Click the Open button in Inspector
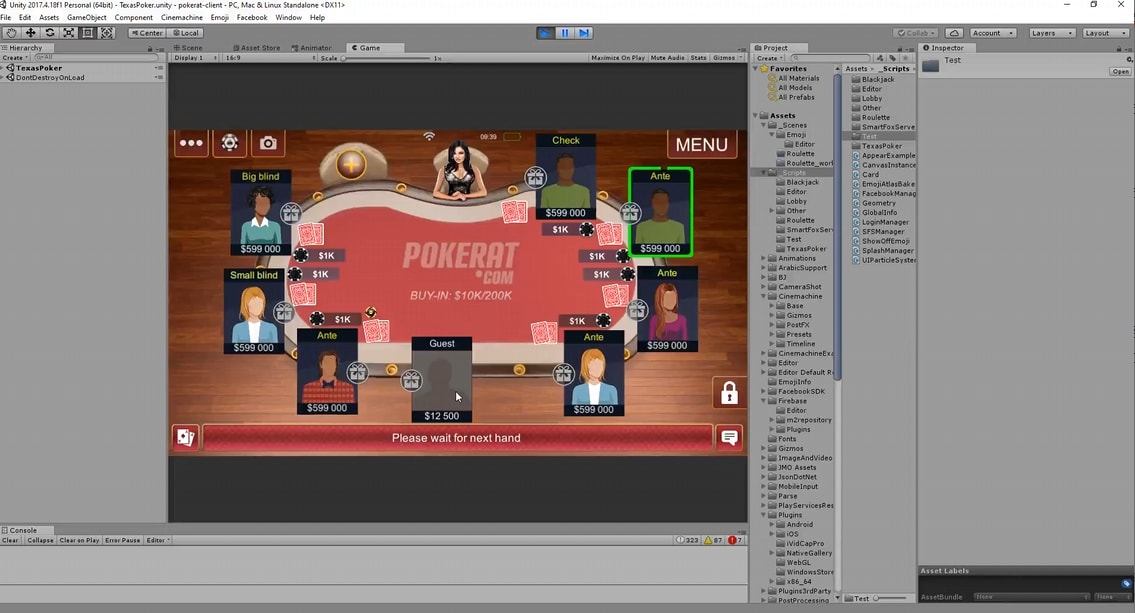This screenshot has height=613, width=1135. 1121,71
